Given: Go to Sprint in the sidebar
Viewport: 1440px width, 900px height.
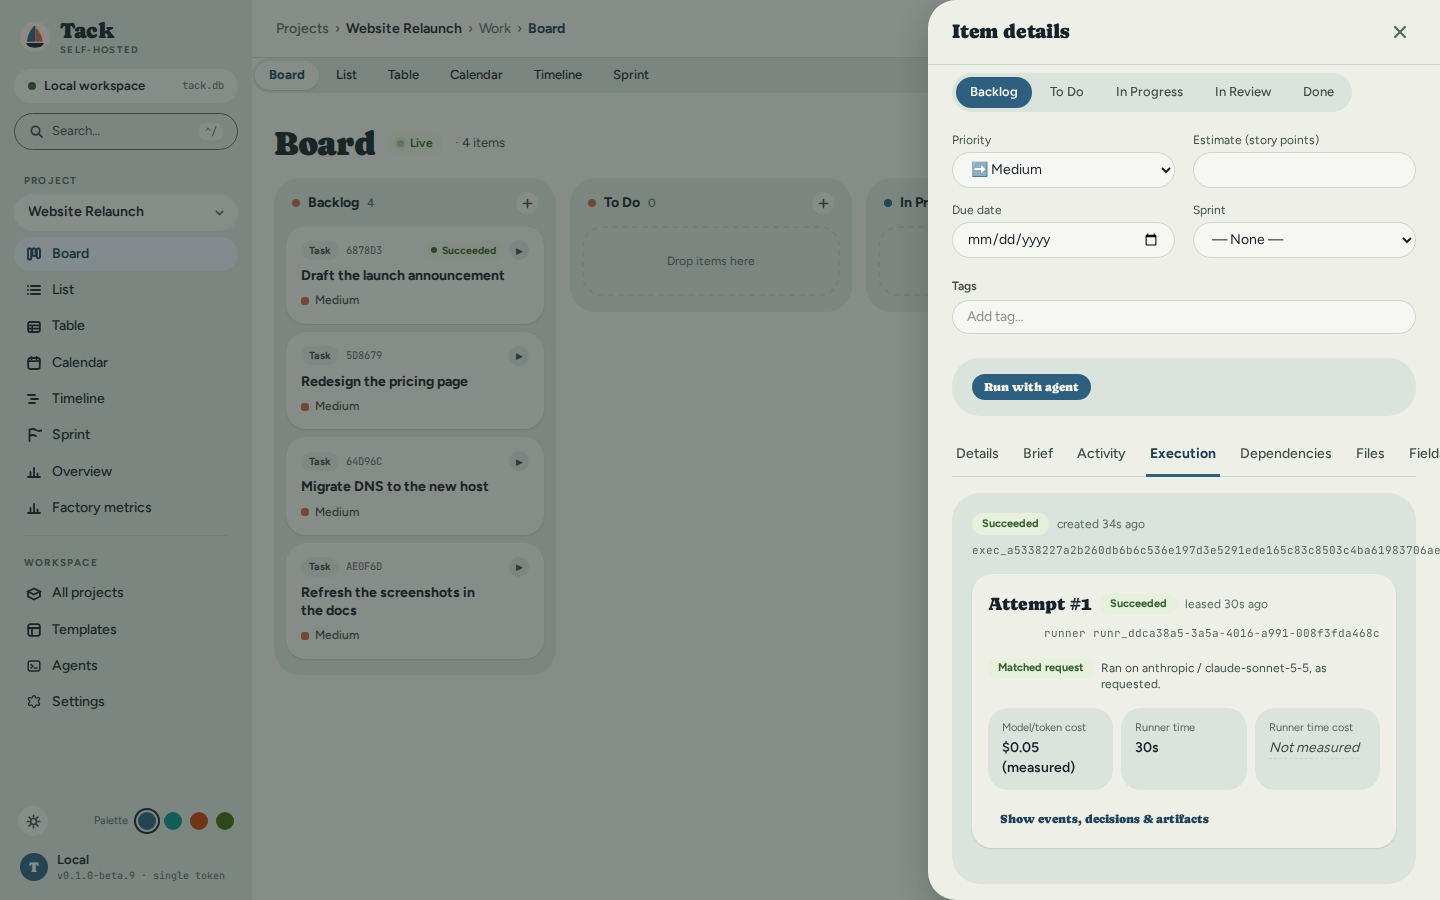Looking at the screenshot, I should 126,435.
